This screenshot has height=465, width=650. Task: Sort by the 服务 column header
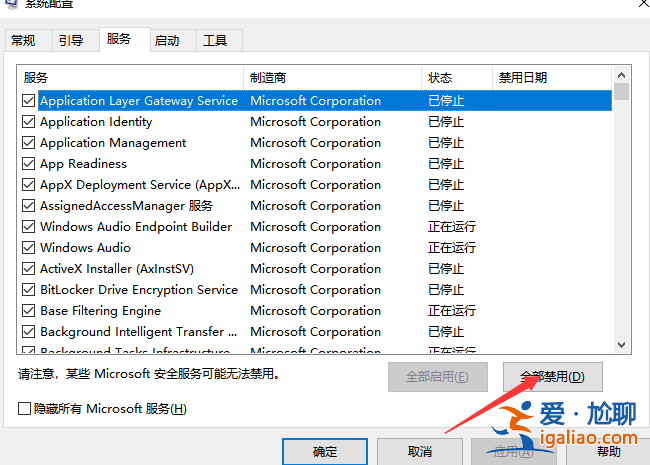tap(130, 78)
